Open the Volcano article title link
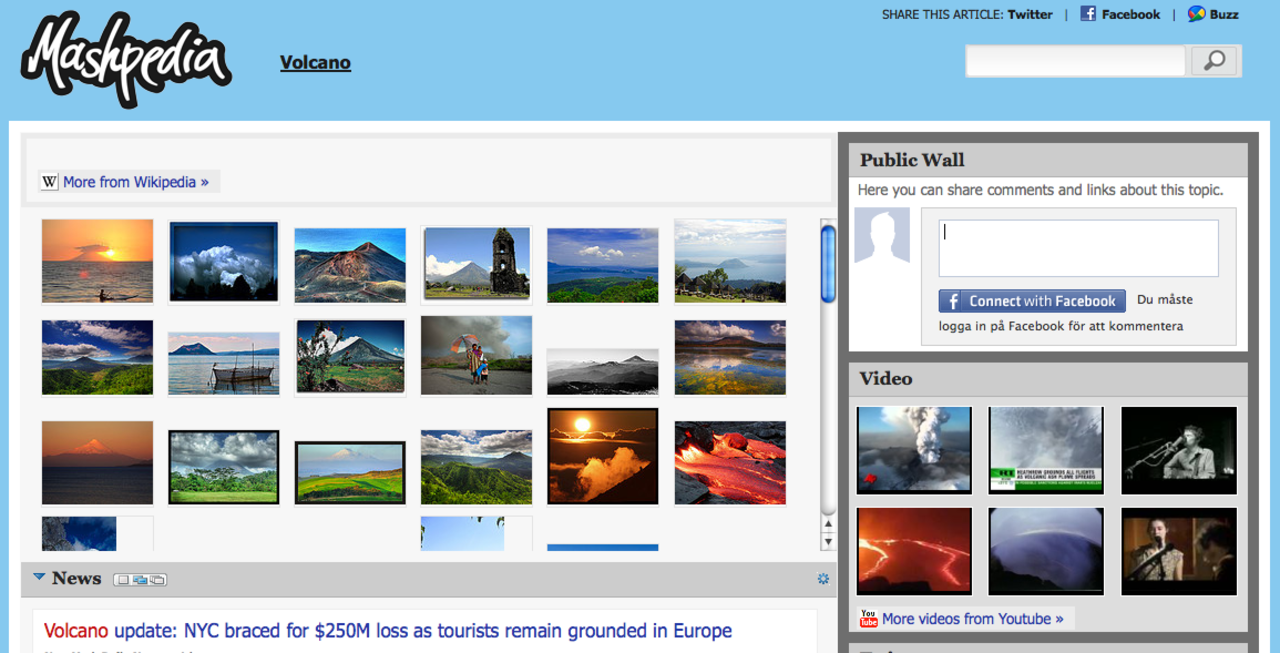This screenshot has height=653, width=1280. click(315, 63)
